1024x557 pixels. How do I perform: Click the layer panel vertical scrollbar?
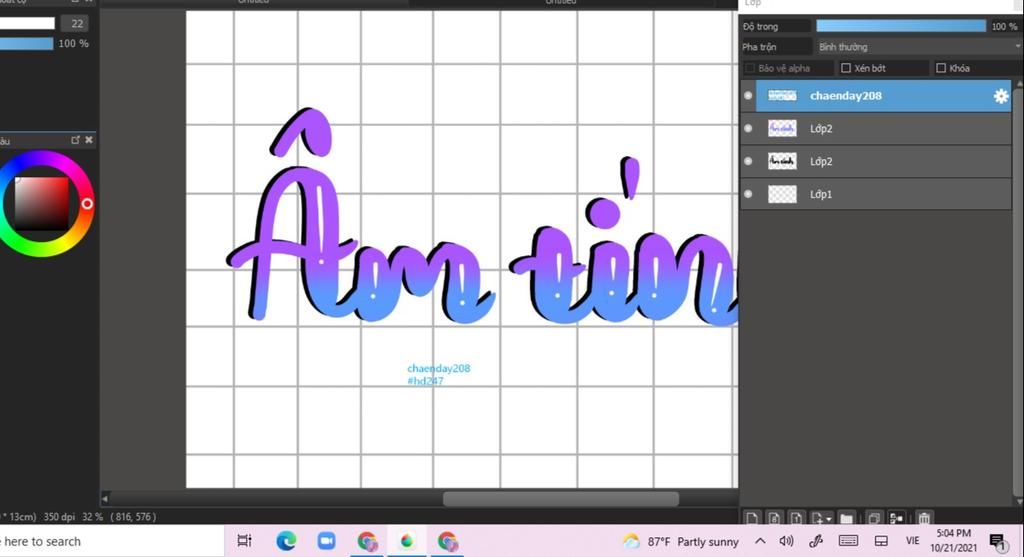[1017, 291]
